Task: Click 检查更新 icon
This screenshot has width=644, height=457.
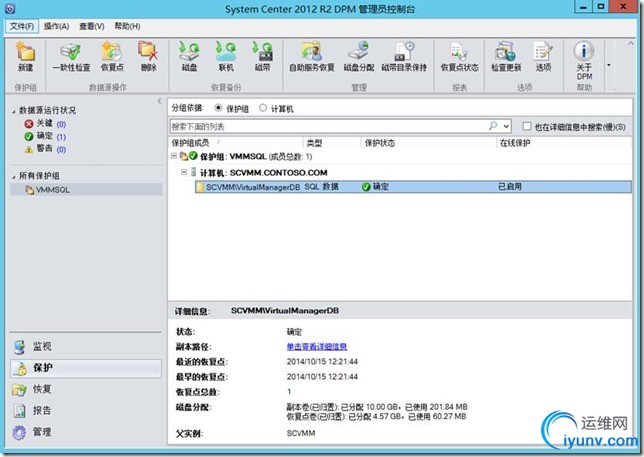Action: coord(506,57)
